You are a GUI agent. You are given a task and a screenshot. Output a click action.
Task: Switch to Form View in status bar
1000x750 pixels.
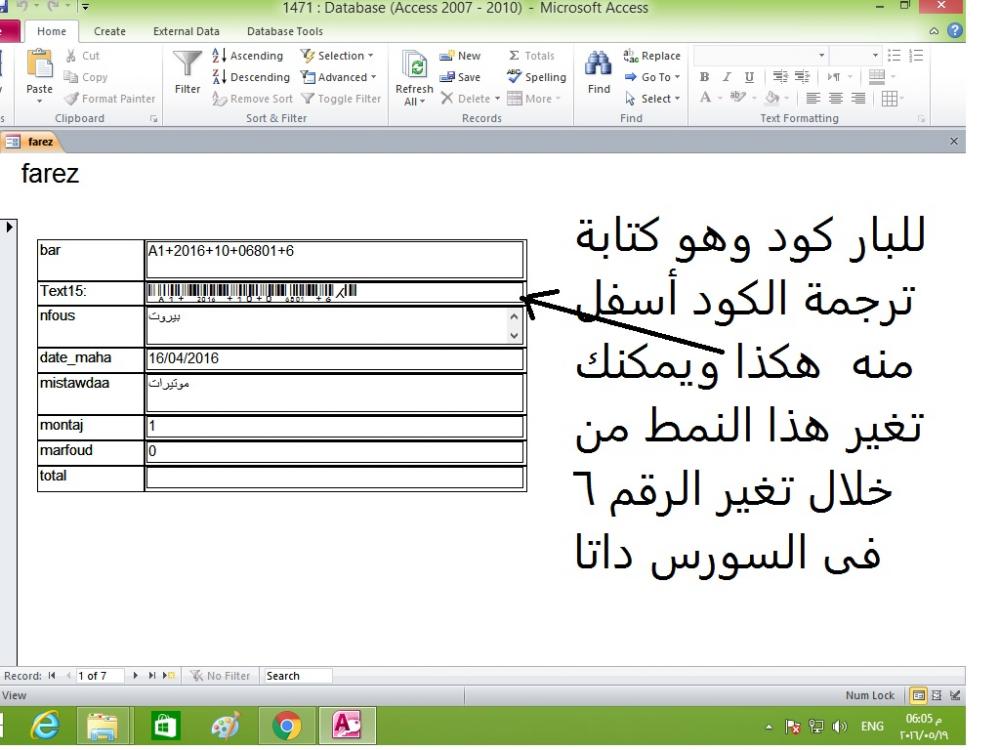(918, 695)
